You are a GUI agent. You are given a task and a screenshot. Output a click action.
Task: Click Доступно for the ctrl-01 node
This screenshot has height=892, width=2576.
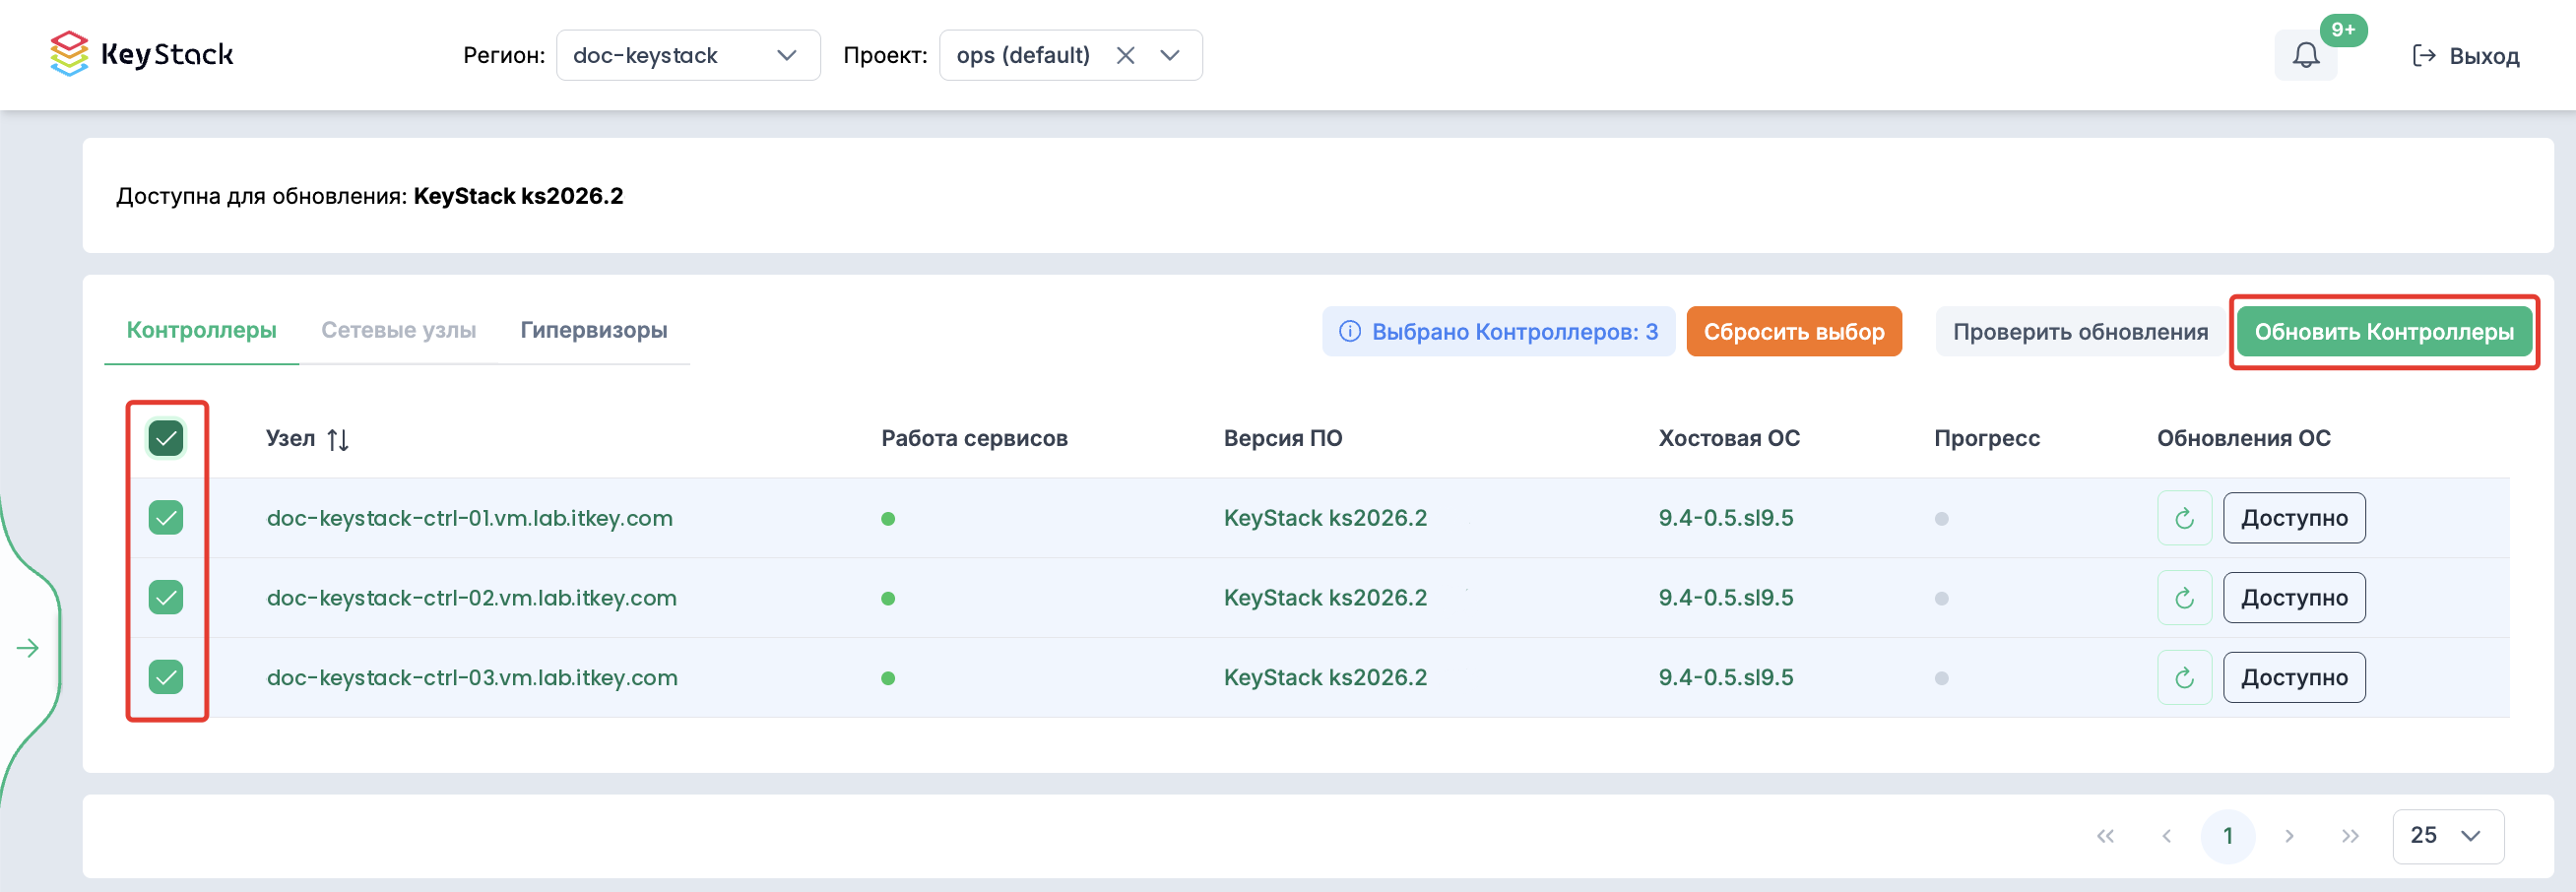coord(2294,518)
